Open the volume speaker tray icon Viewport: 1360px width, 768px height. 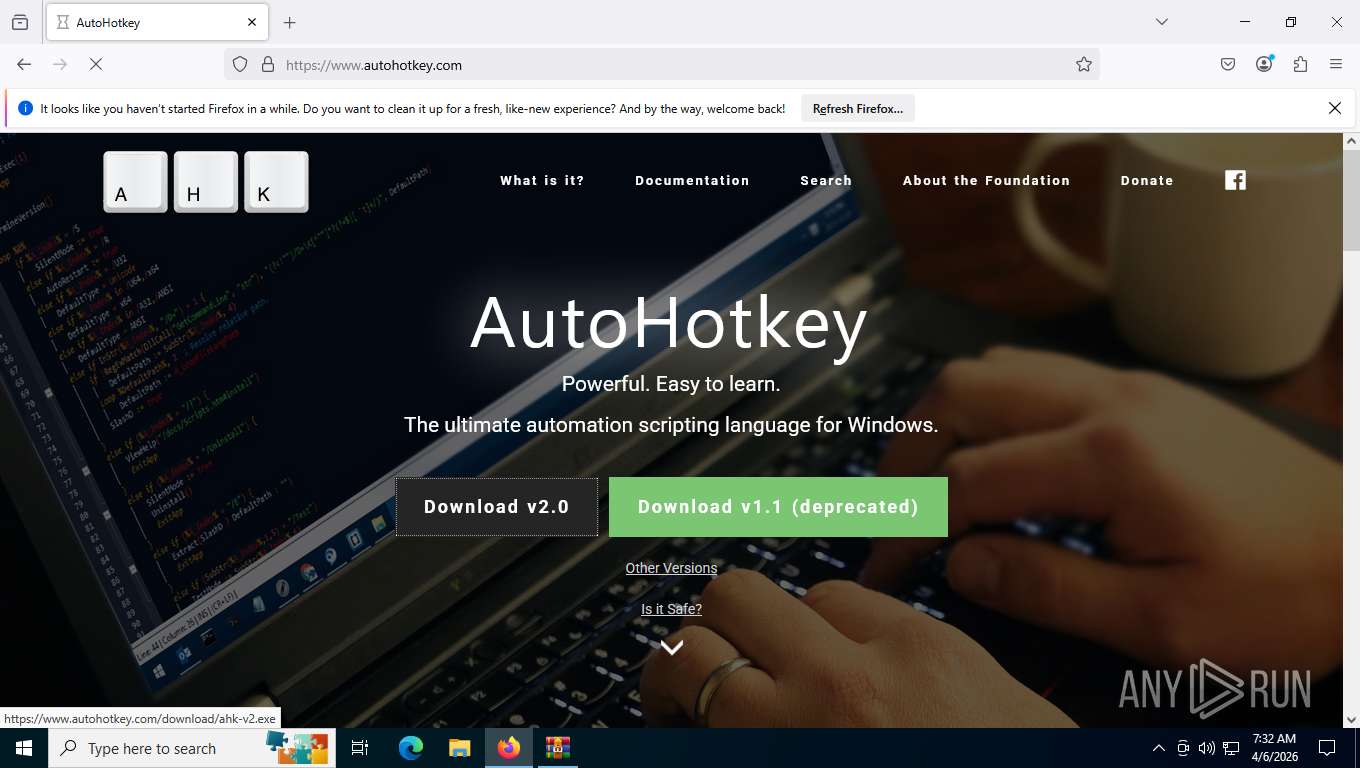[x=1207, y=748]
